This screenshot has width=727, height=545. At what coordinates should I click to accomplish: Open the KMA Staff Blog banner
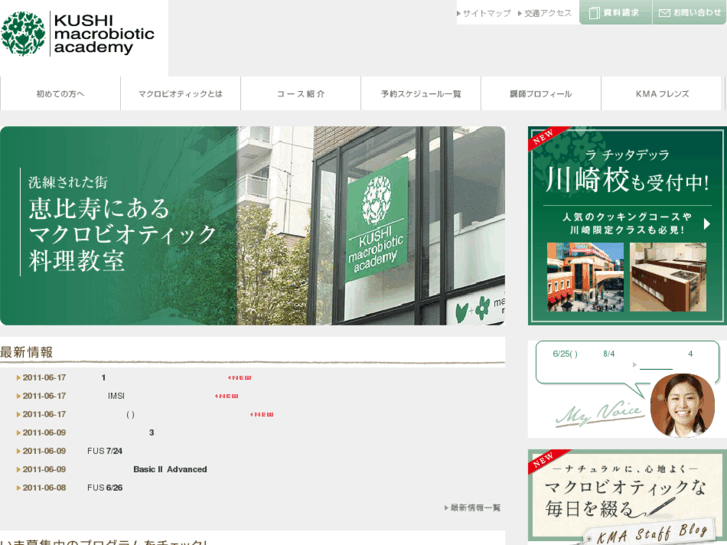click(627, 497)
